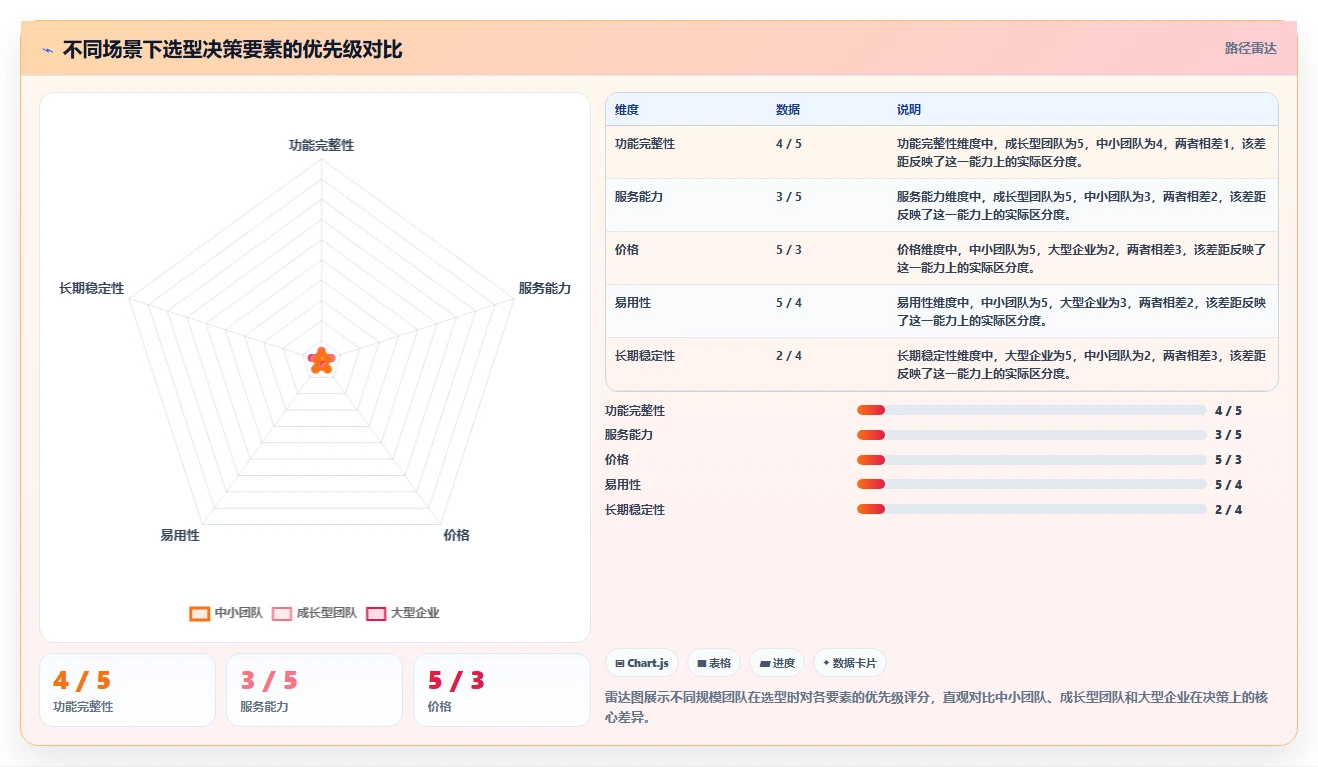Click the 功能完整性 progress bar
Viewport: 1318px width, 767px height.
(1031, 410)
